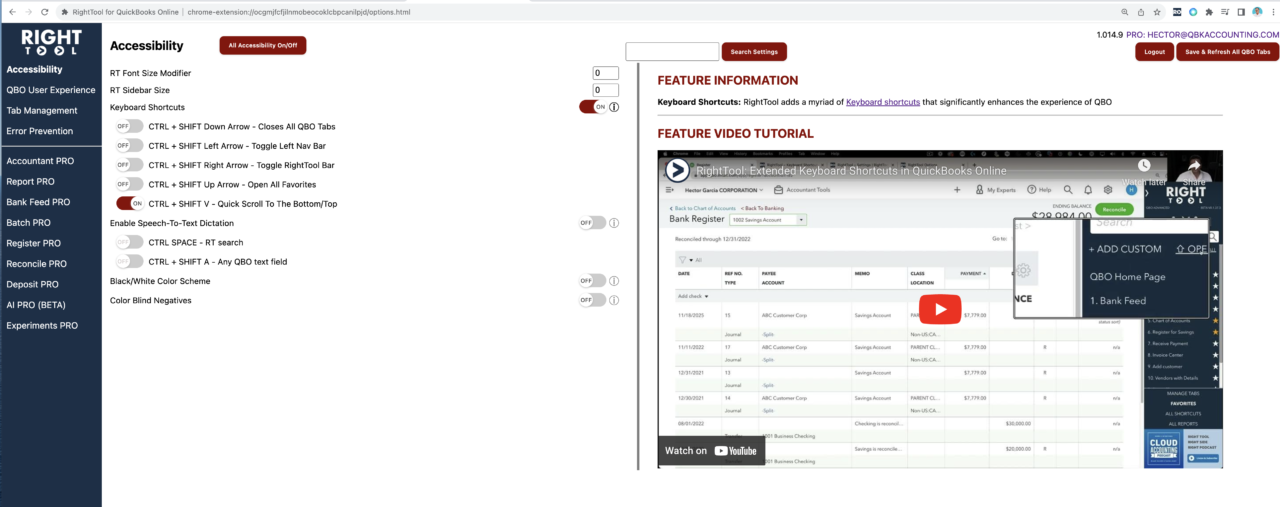Viewport: 1280px width, 507px height.
Task: Click the blue circle extension icon
Action: tap(1193, 12)
